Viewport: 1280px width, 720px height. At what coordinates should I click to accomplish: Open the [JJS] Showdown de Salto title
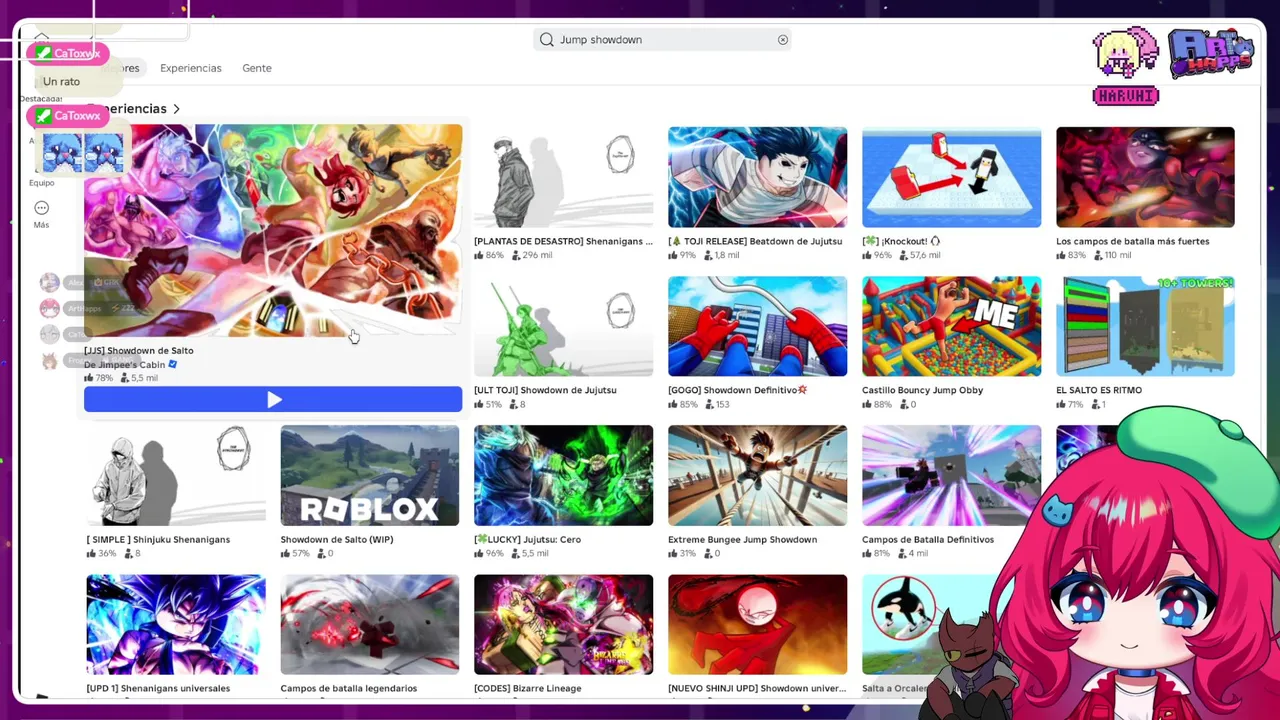click(x=139, y=351)
